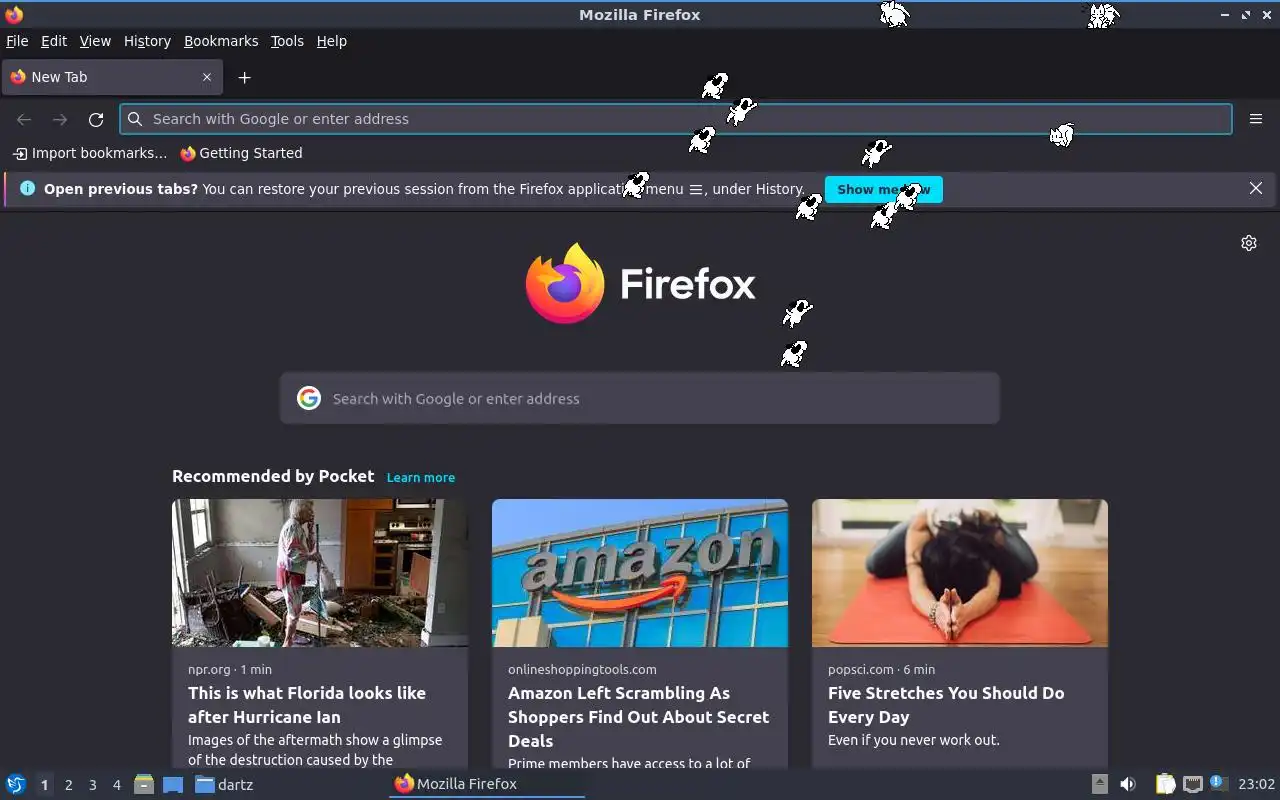The width and height of the screenshot is (1280, 800).
Task: Open the View menu
Action: click(x=95, y=41)
